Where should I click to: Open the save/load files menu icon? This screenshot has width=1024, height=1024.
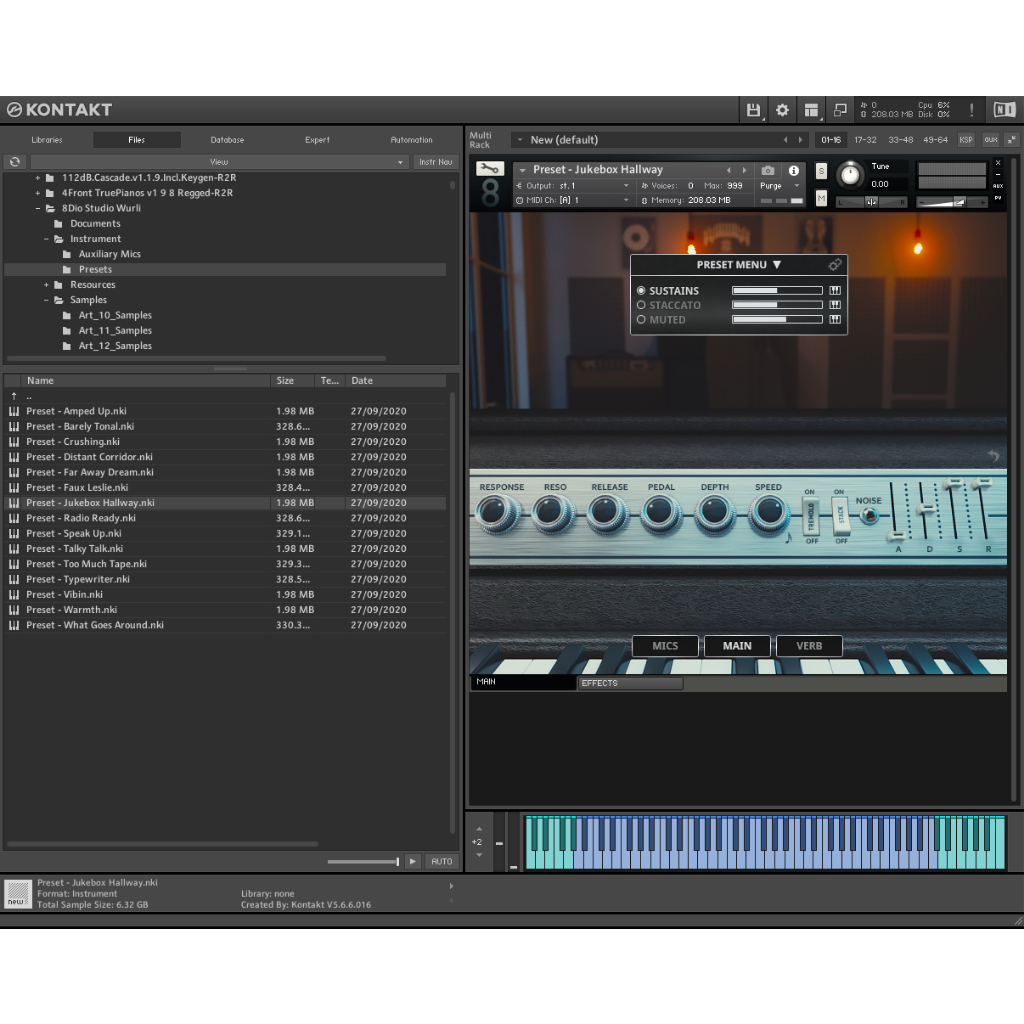(x=753, y=110)
